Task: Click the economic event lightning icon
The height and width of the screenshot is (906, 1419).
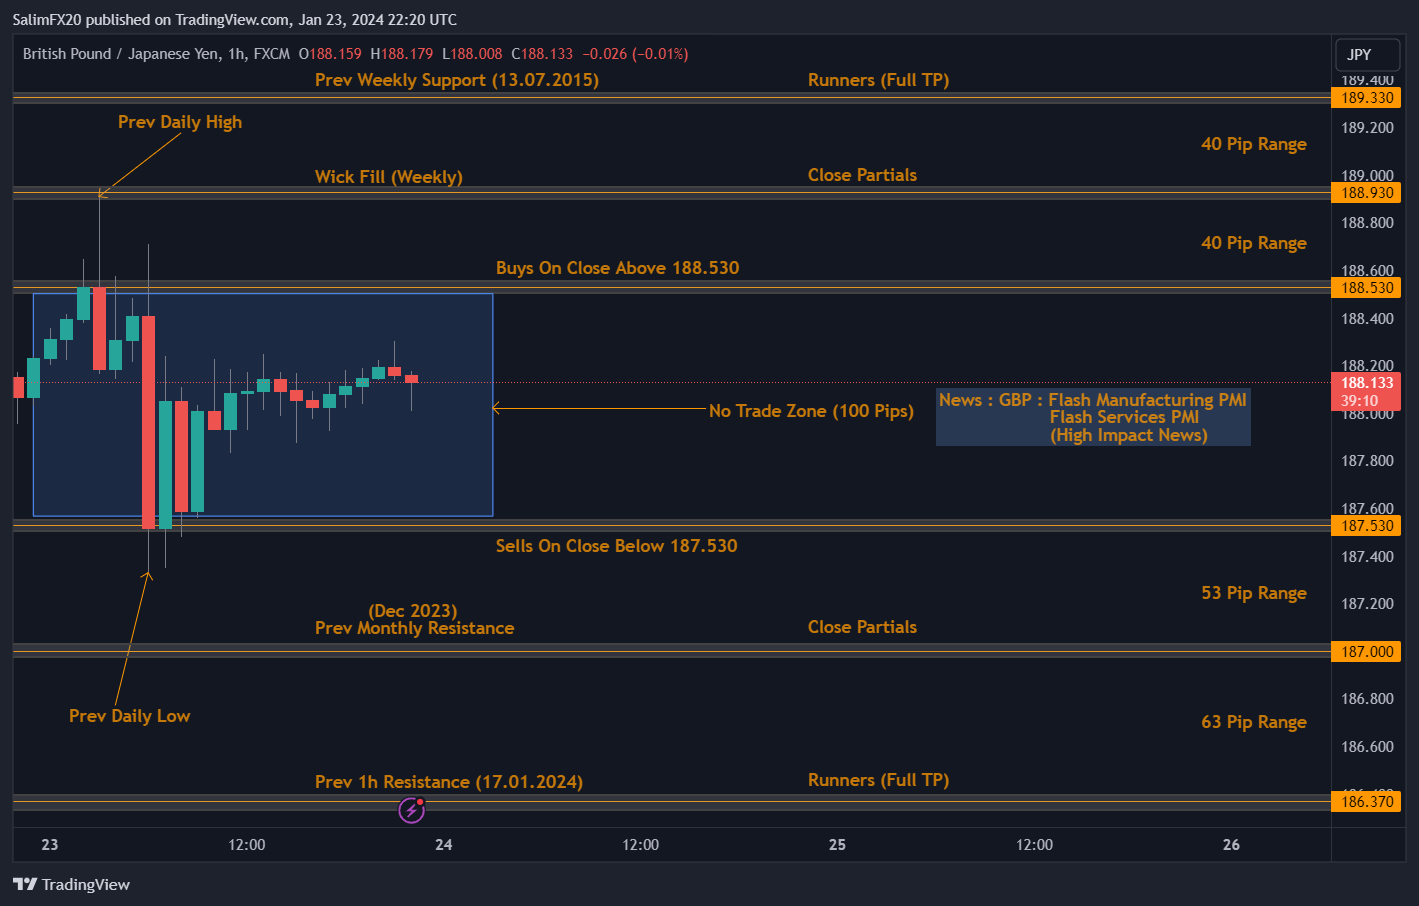Action: pyautogui.click(x=411, y=810)
